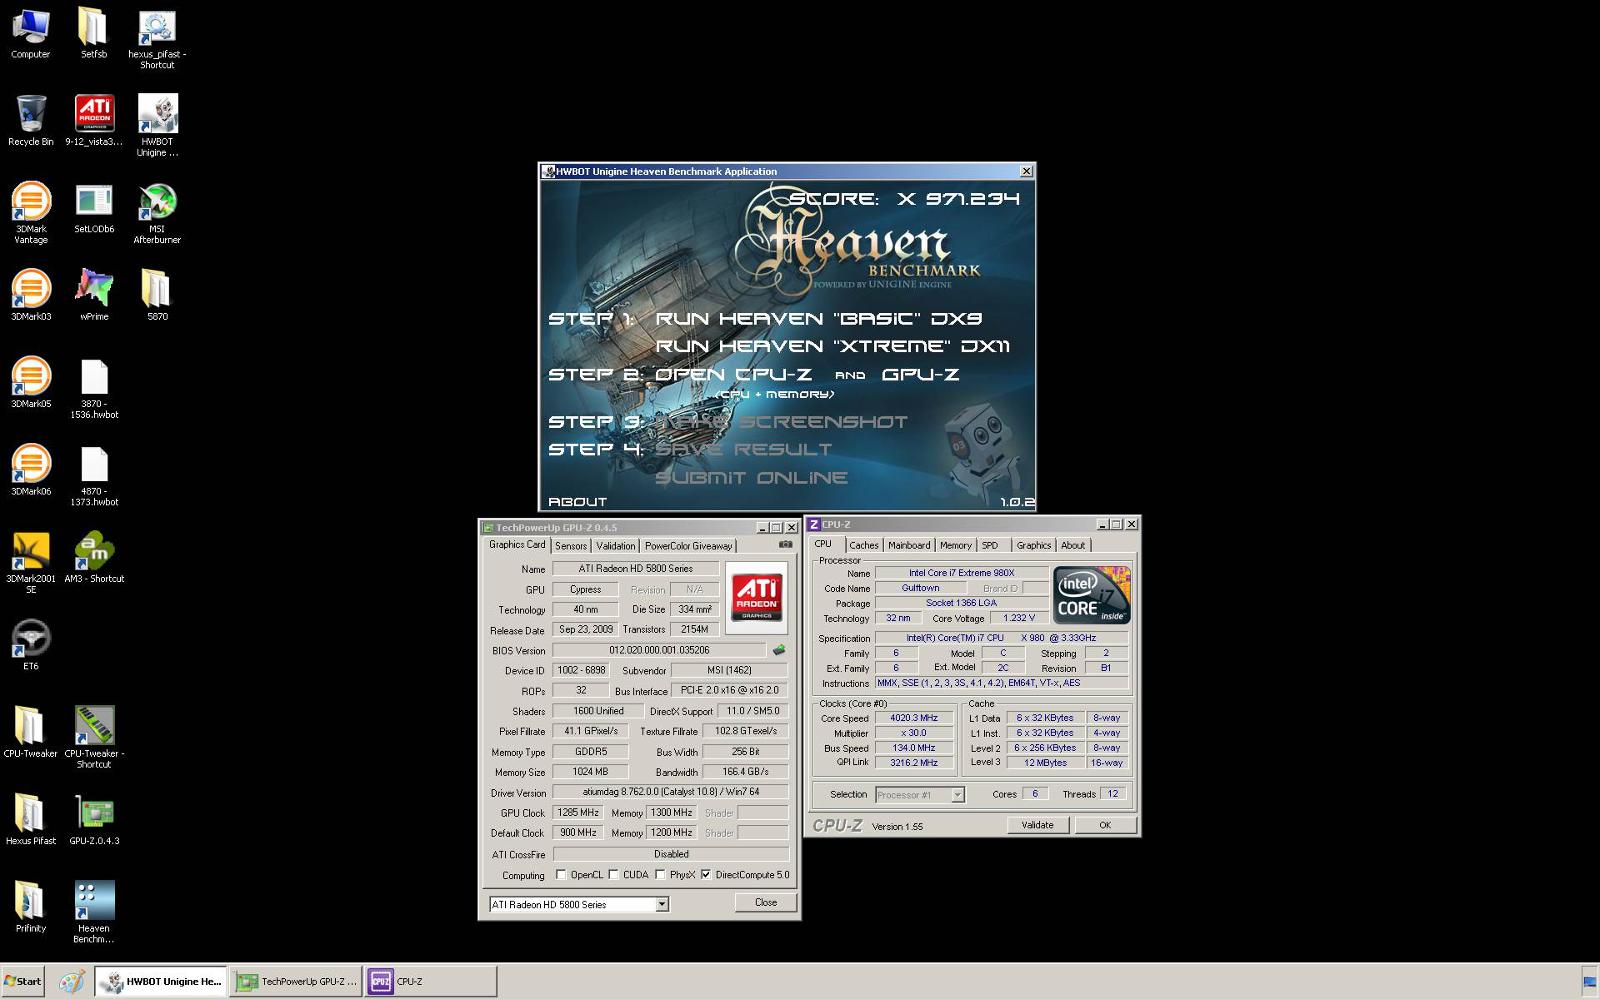The image size is (1600, 999).
Task: Open the Setfsb folder icon
Action: pos(93,32)
